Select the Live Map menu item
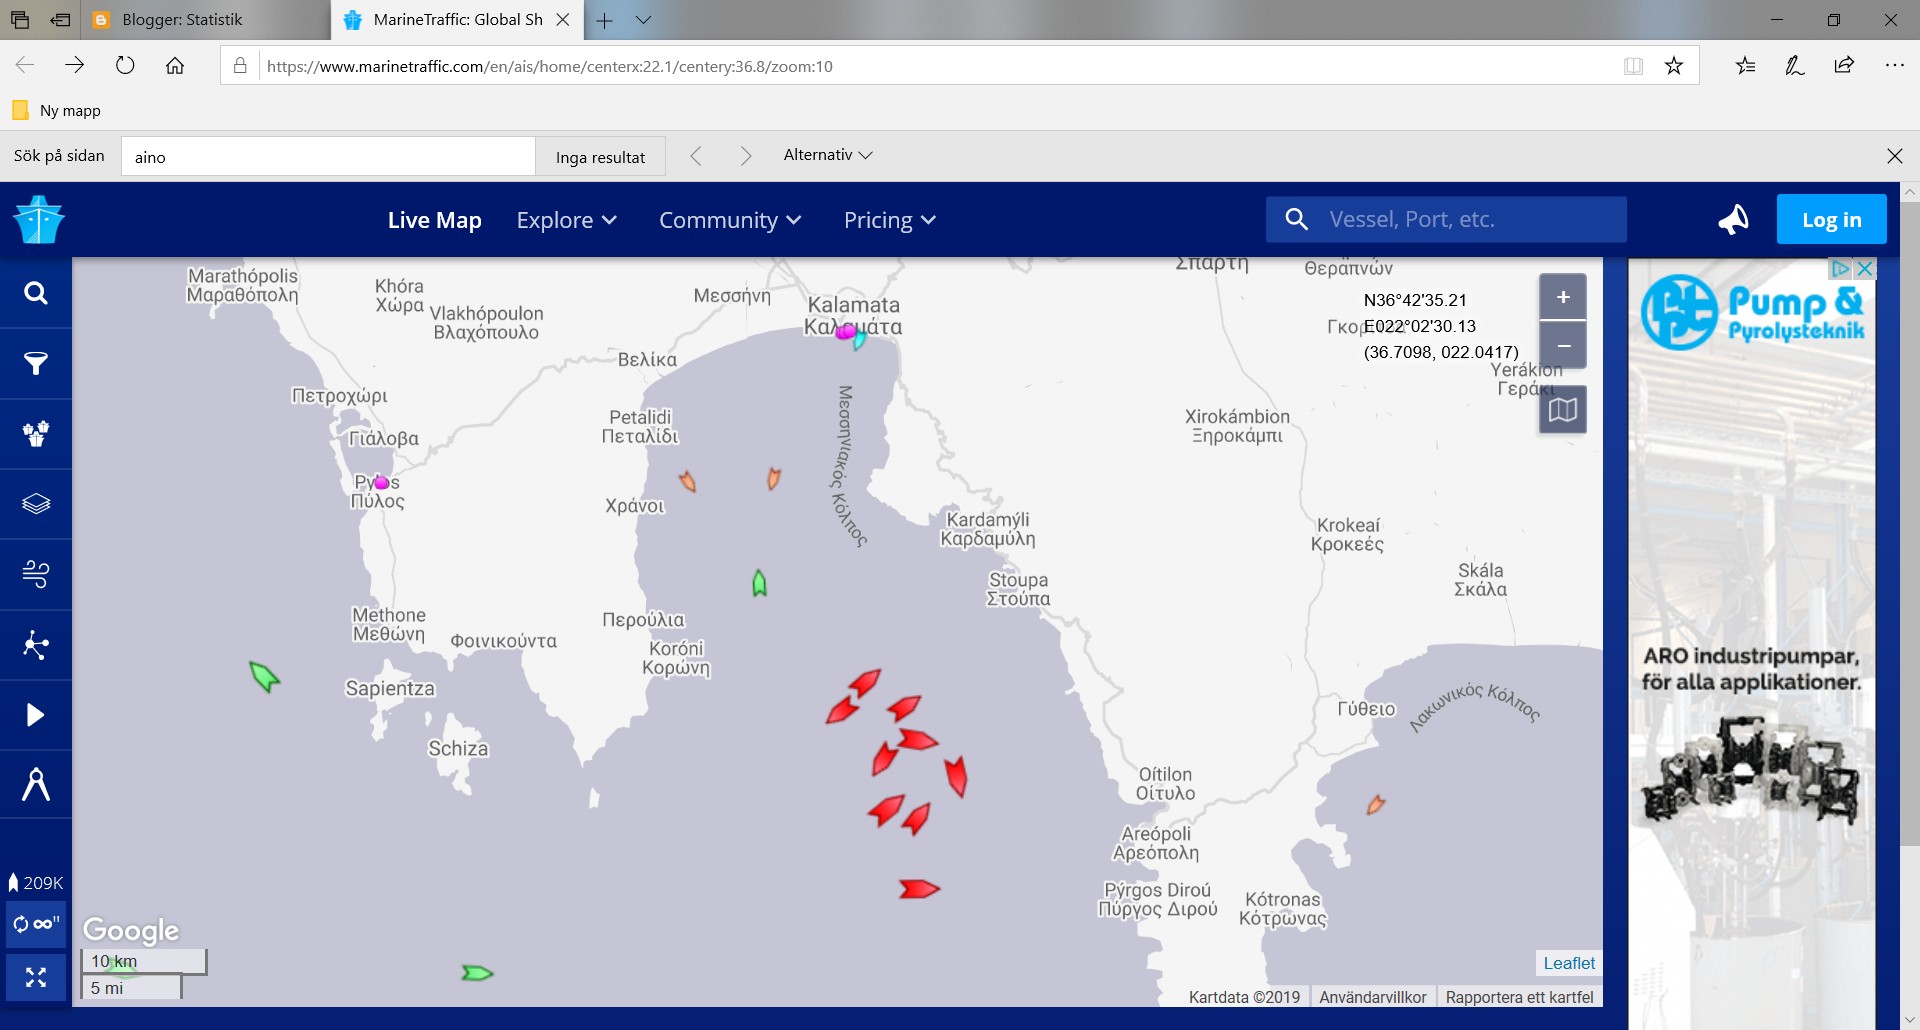Screen dimensions: 1920x1030 [434, 220]
